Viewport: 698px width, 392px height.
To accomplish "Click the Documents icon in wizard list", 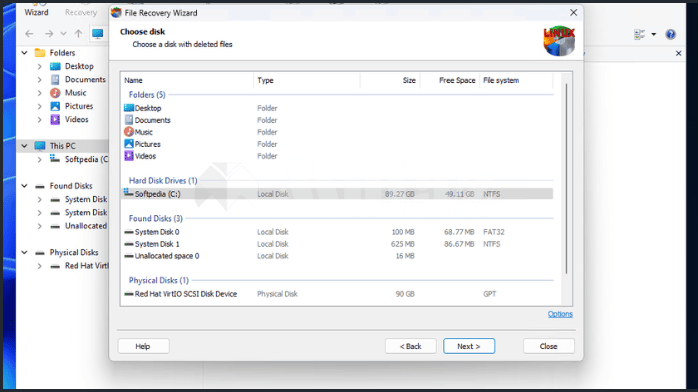I will [129, 120].
